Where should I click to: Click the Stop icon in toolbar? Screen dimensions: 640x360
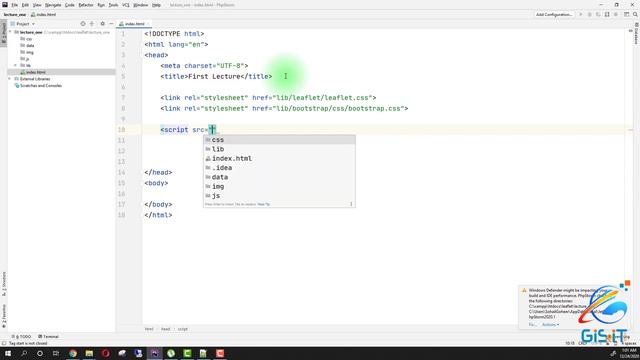point(616,15)
